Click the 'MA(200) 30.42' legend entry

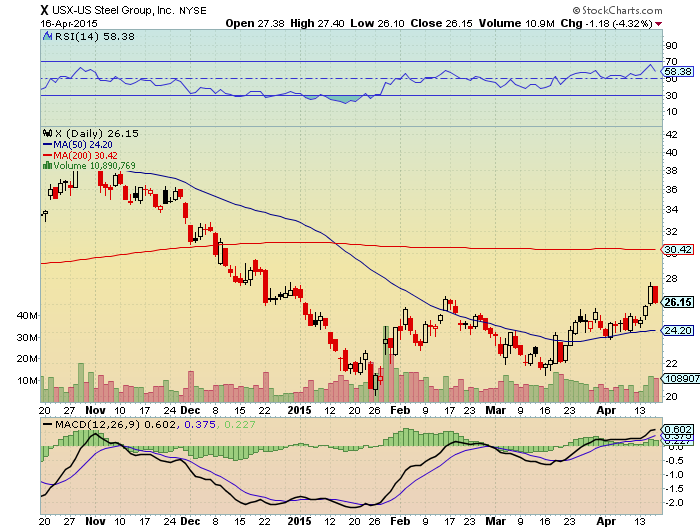(x=80, y=155)
